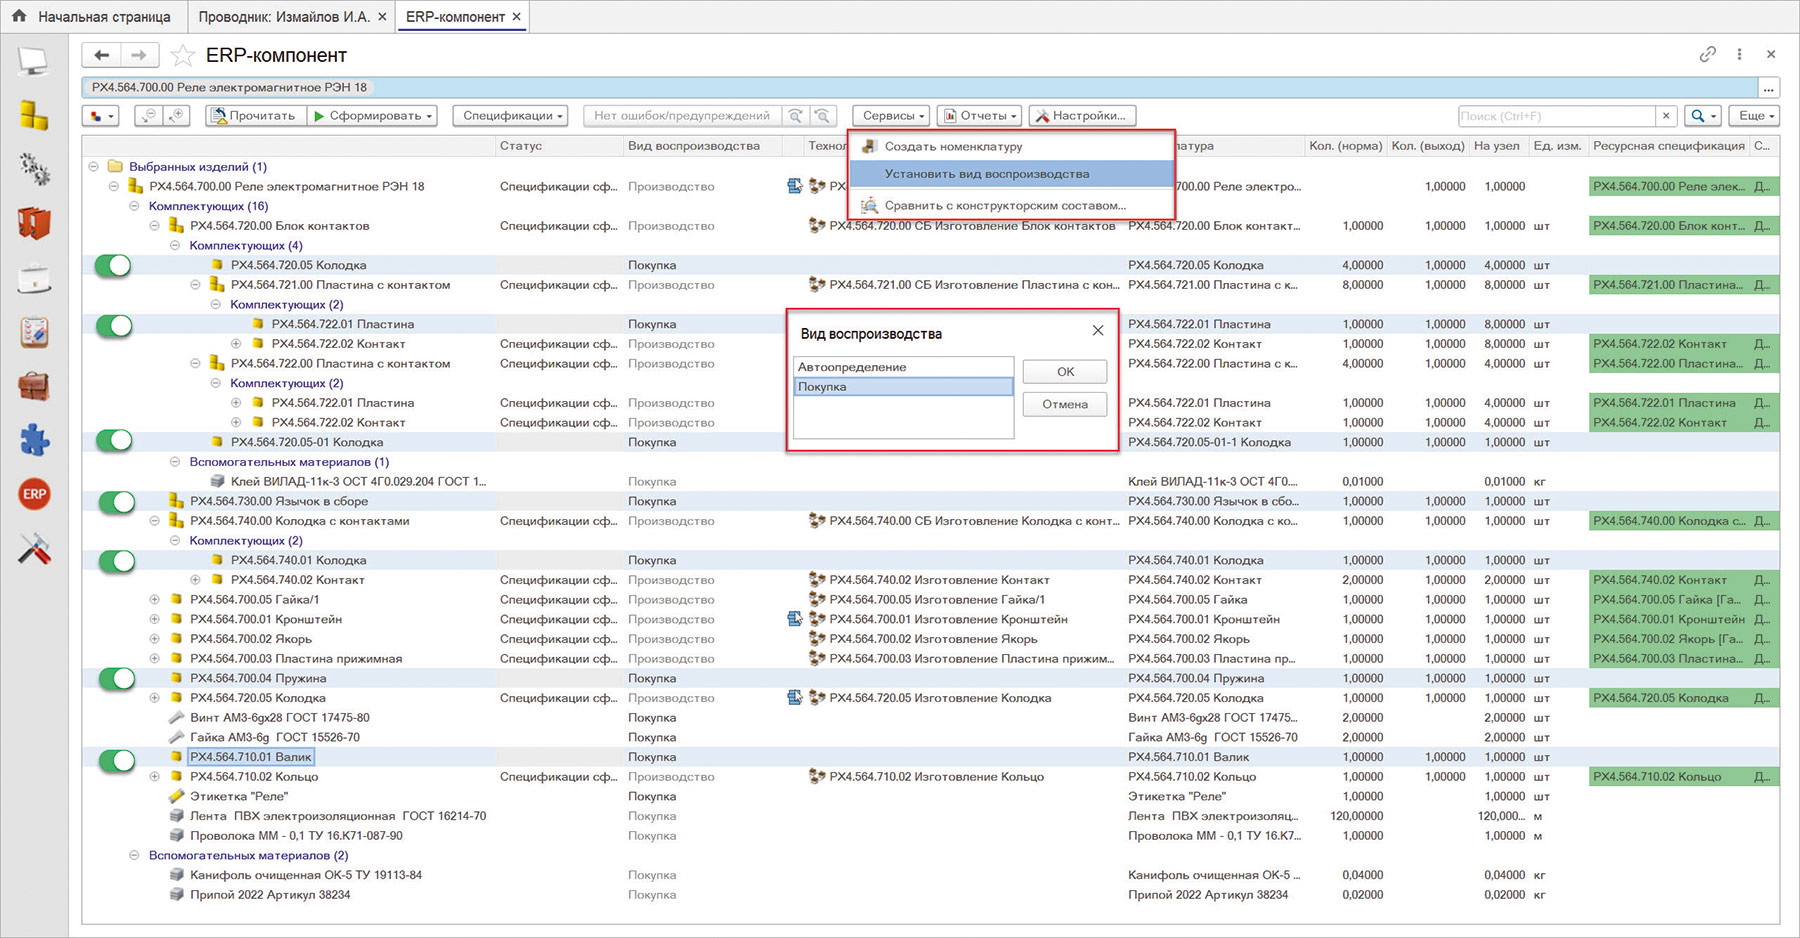Collapse the Выбранных изделий (1) folder
Image resolution: width=1800 pixels, height=938 pixels.
point(93,167)
